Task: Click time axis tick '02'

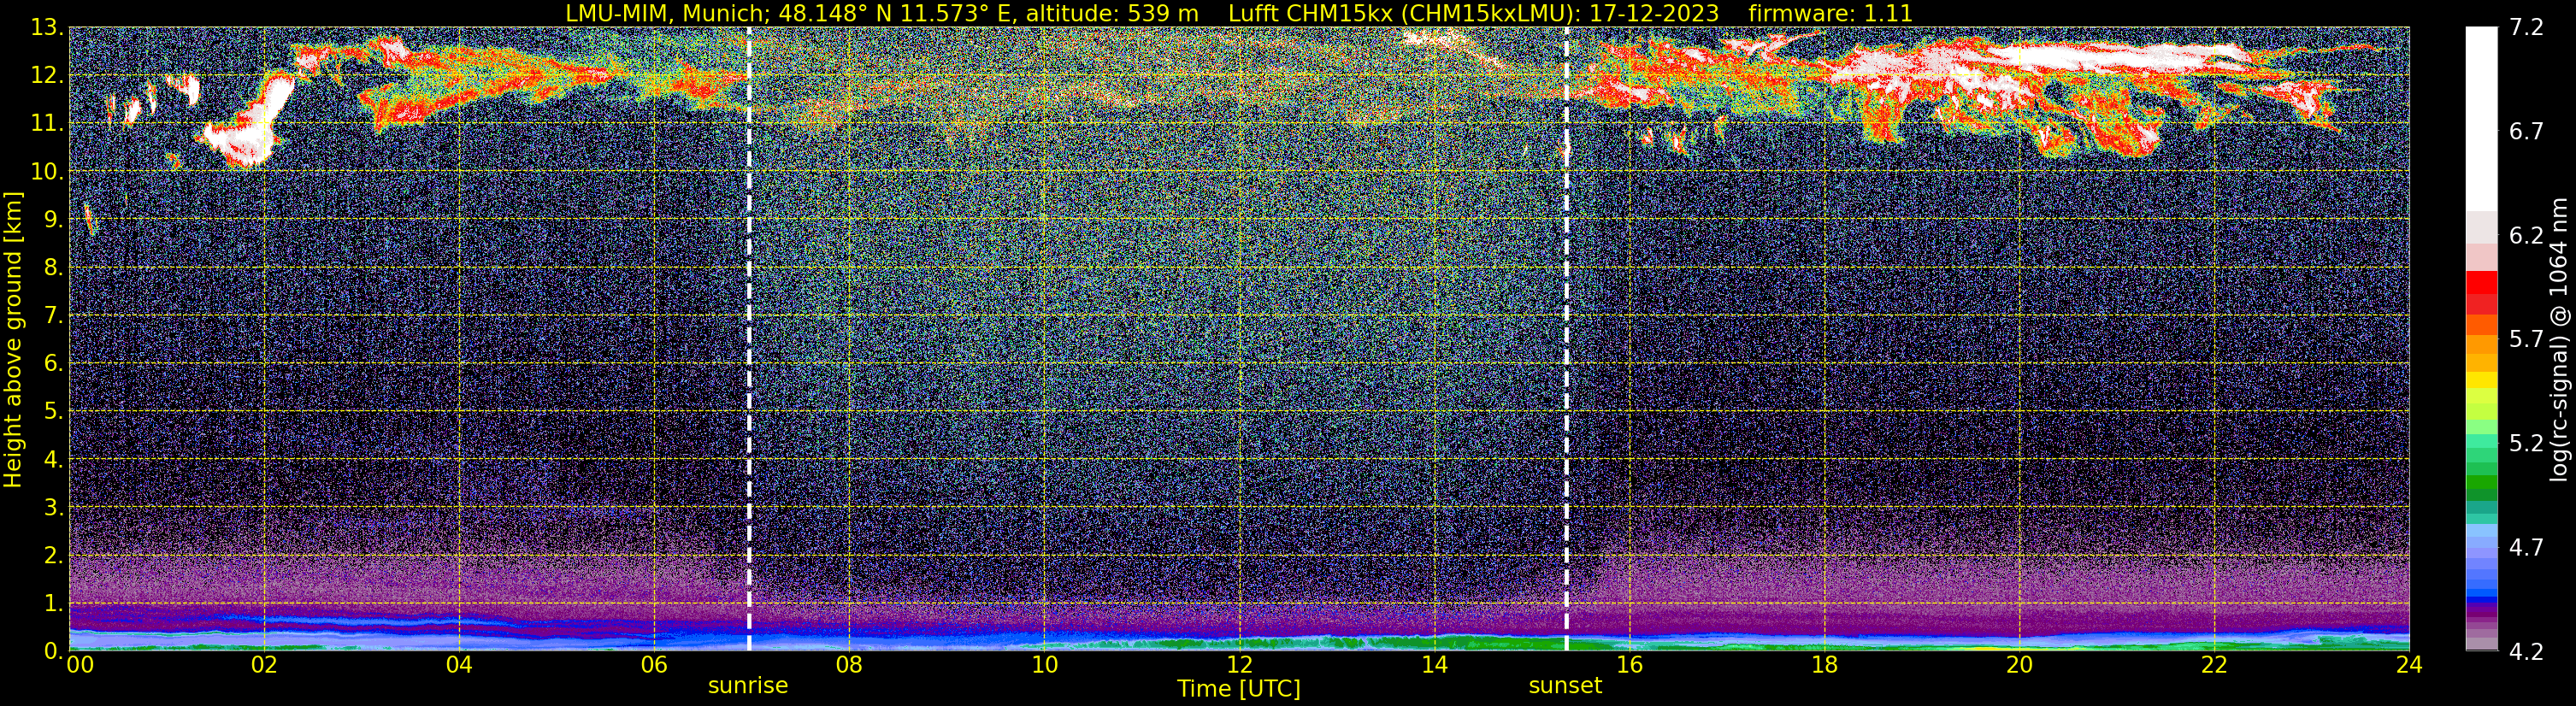Action: [x=264, y=666]
